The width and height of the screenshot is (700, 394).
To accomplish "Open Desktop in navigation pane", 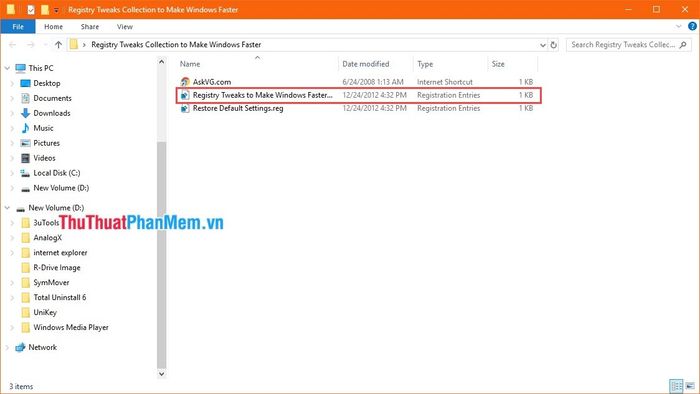I will 46,83.
